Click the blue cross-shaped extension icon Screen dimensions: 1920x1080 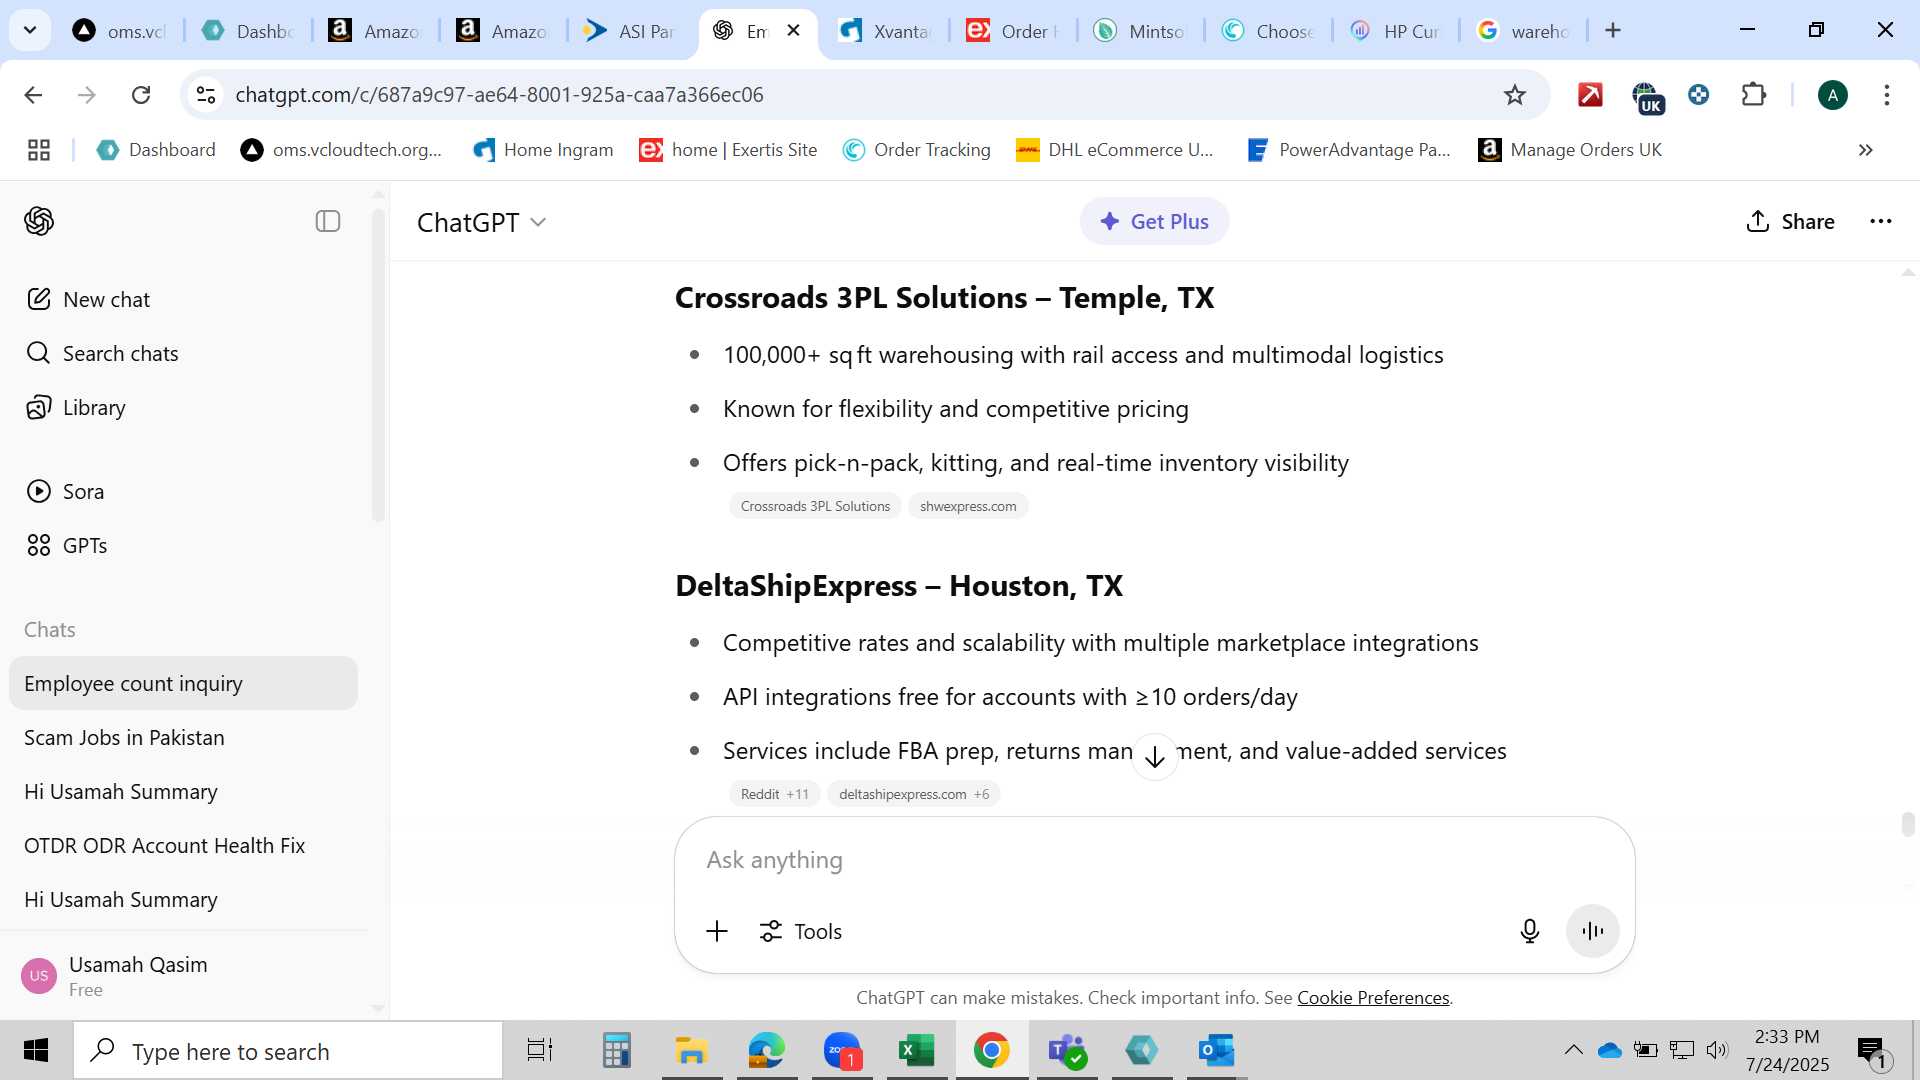tap(1699, 95)
